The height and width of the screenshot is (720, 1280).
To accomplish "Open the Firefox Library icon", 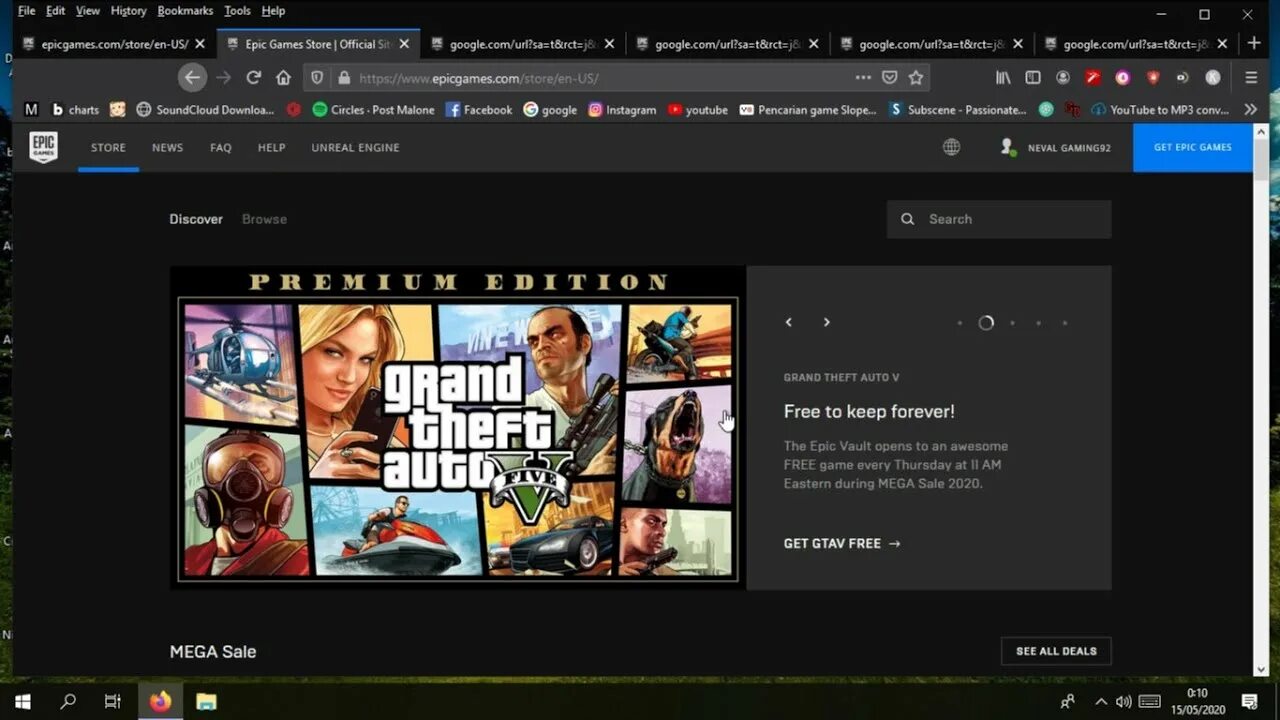I will pyautogui.click(x=1003, y=77).
